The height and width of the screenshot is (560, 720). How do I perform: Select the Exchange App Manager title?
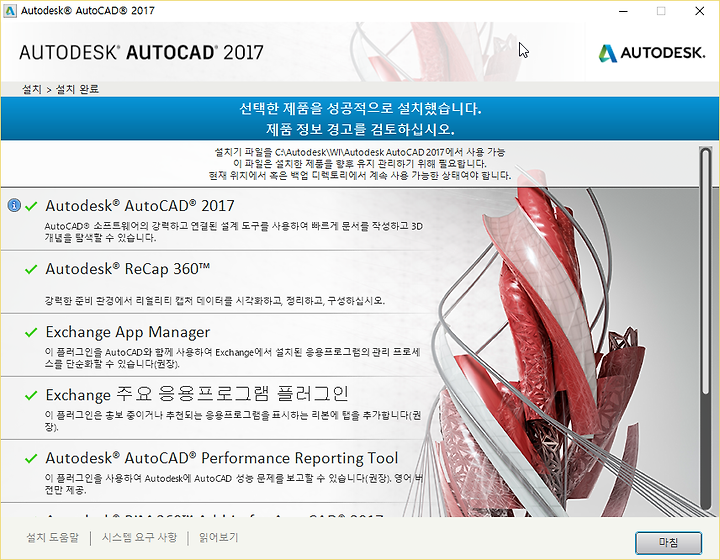pyautogui.click(x=128, y=332)
